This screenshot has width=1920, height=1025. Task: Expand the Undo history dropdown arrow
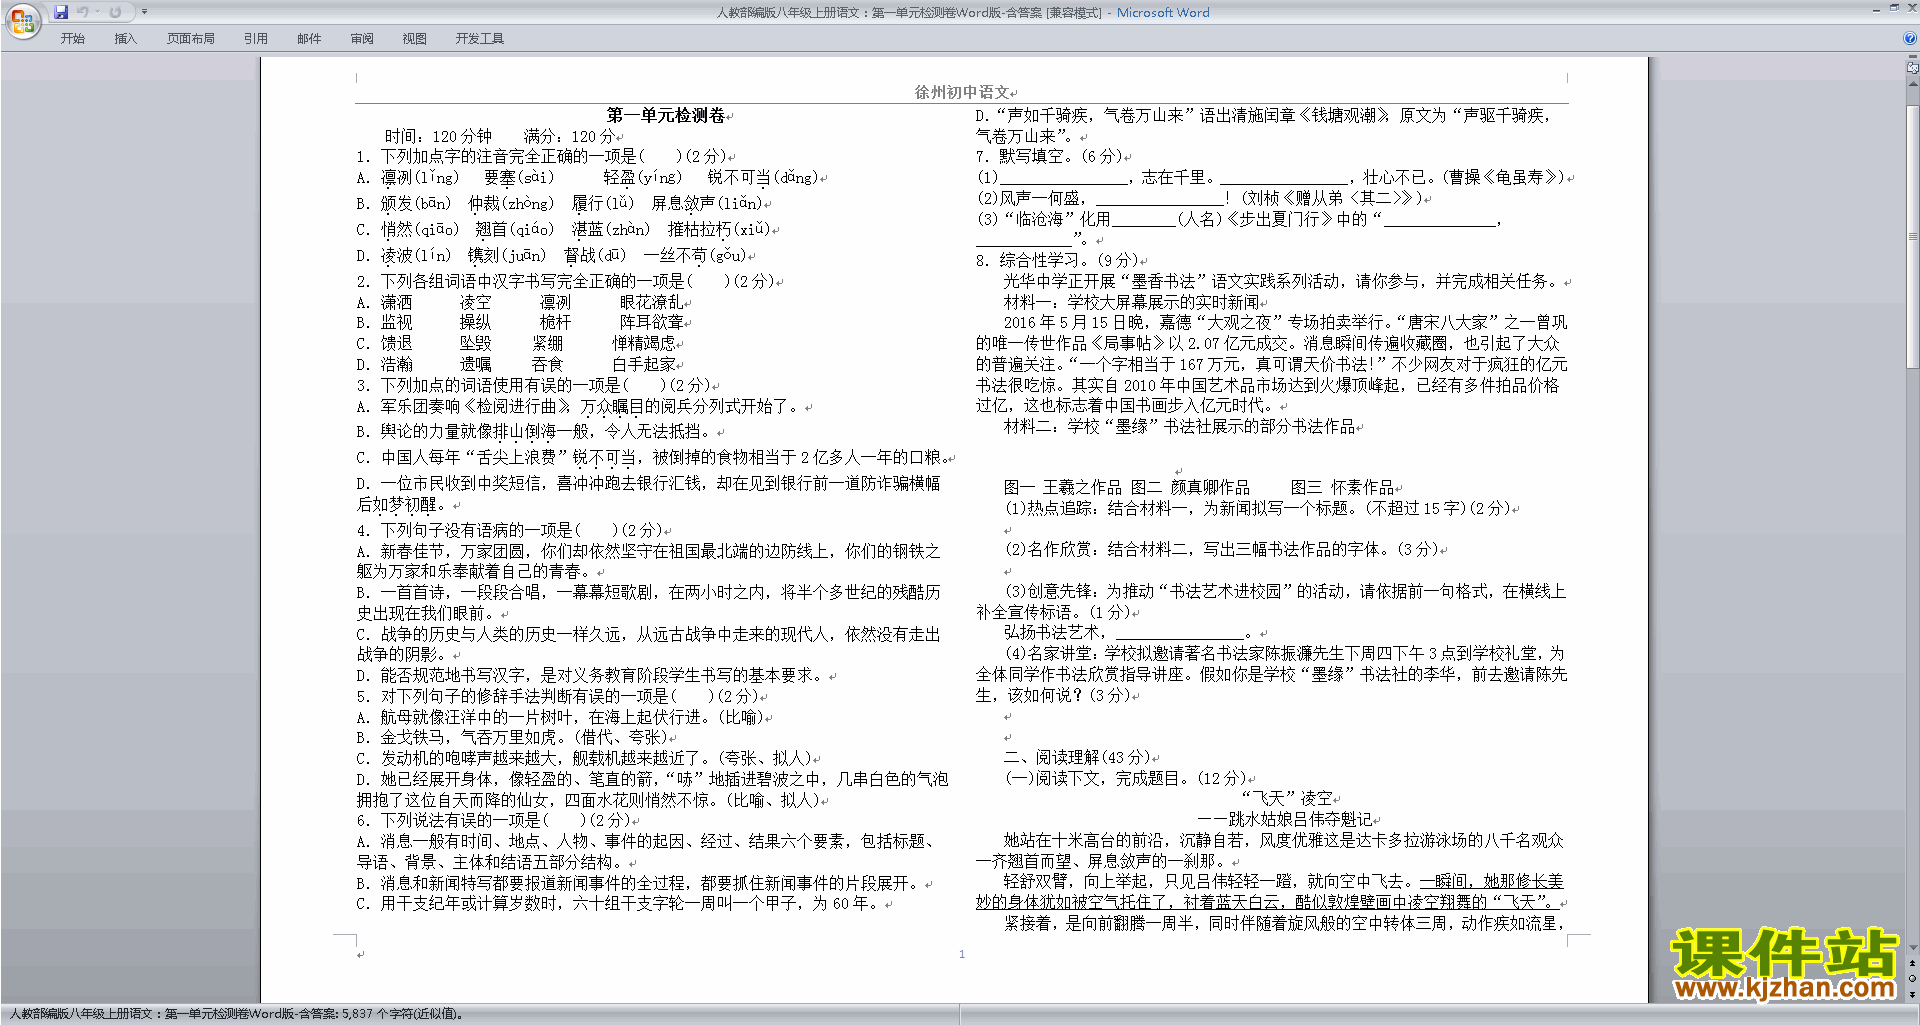(x=97, y=12)
